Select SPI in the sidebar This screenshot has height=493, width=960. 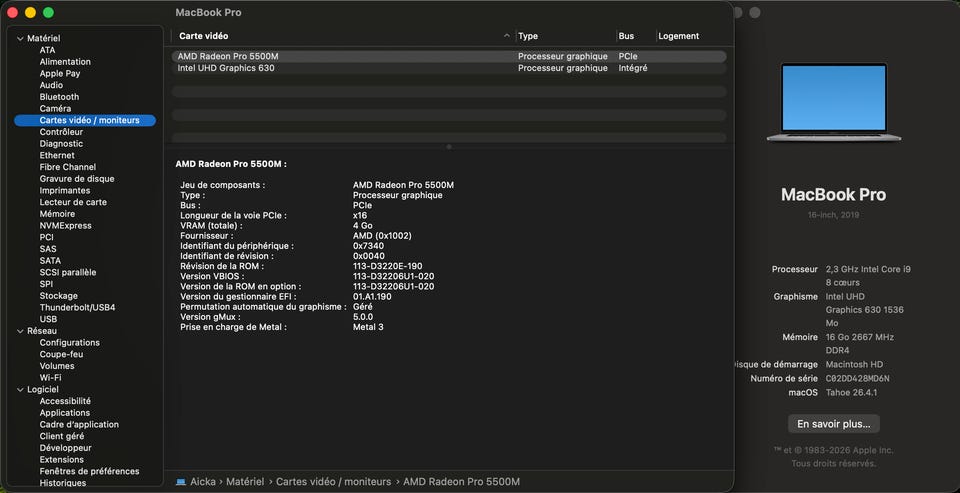(x=46, y=284)
